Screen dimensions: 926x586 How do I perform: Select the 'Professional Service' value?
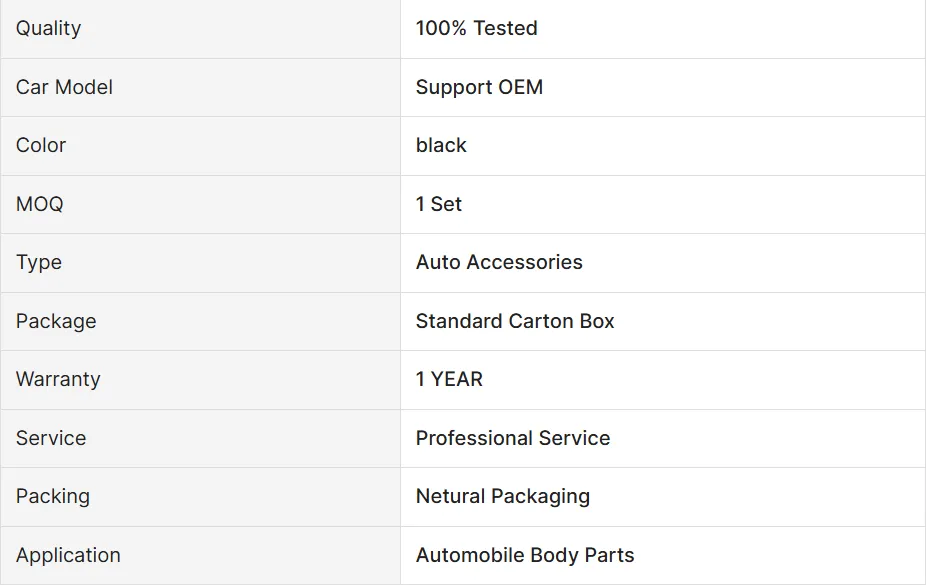point(513,438)
